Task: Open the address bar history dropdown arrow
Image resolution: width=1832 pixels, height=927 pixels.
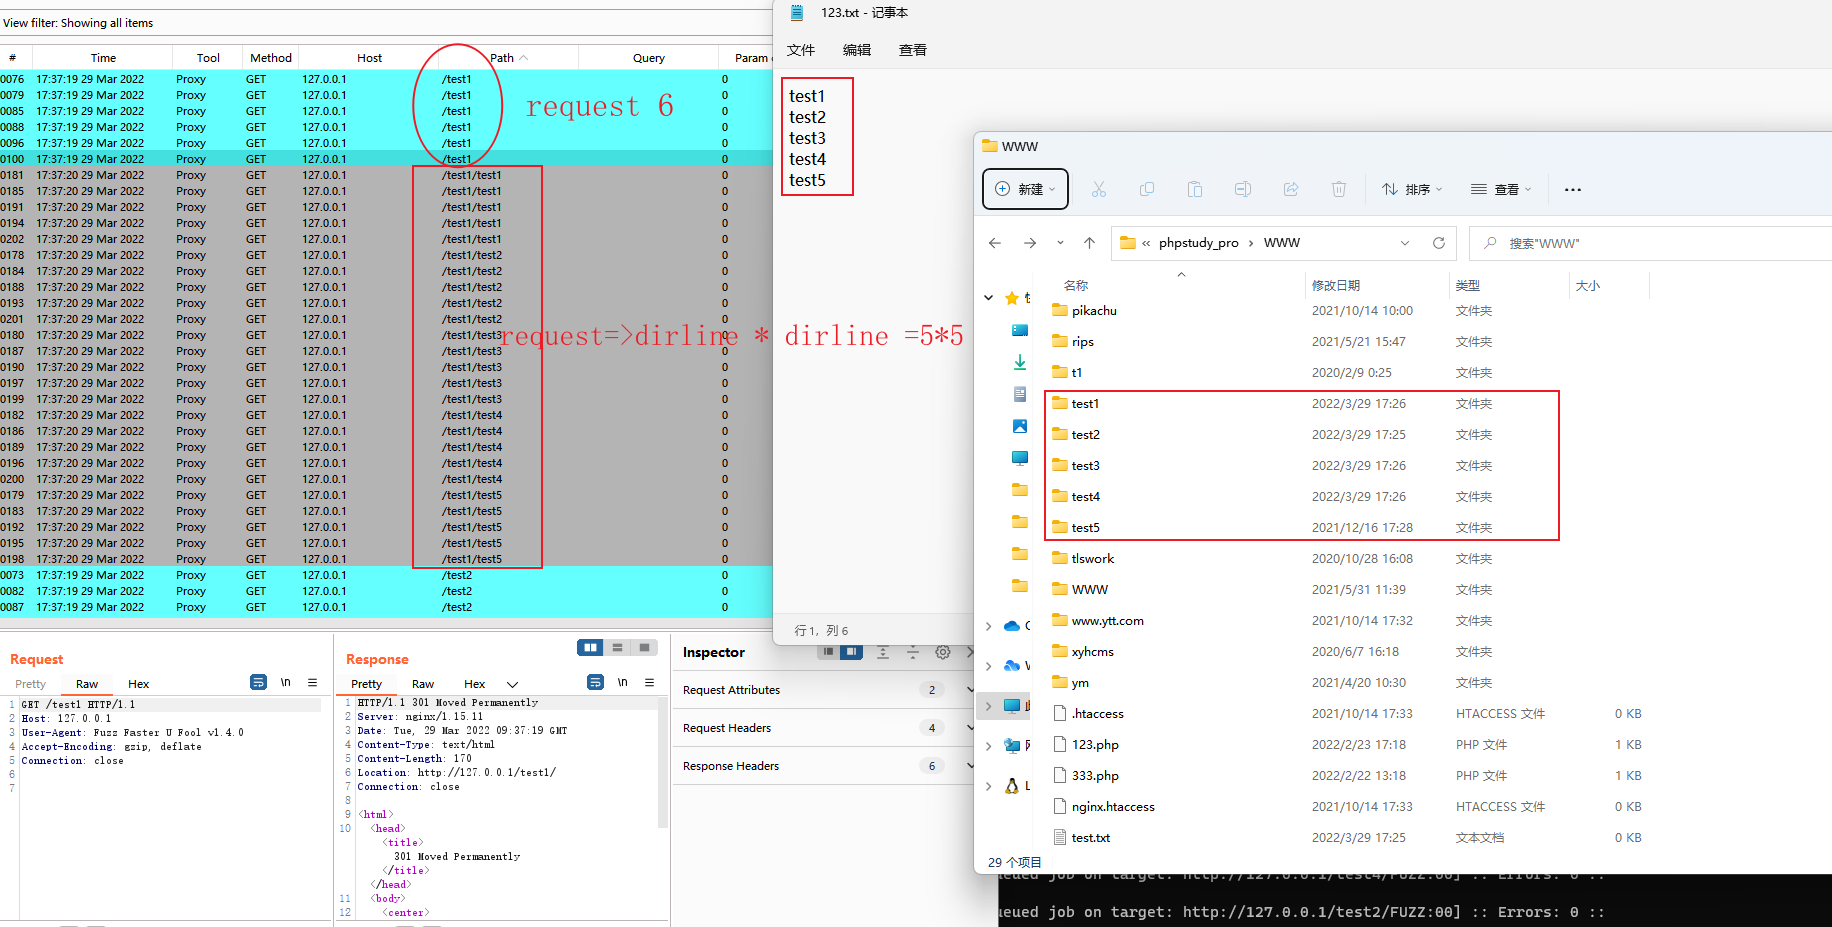Action: pyautogui.click(x=1405, y=242)
